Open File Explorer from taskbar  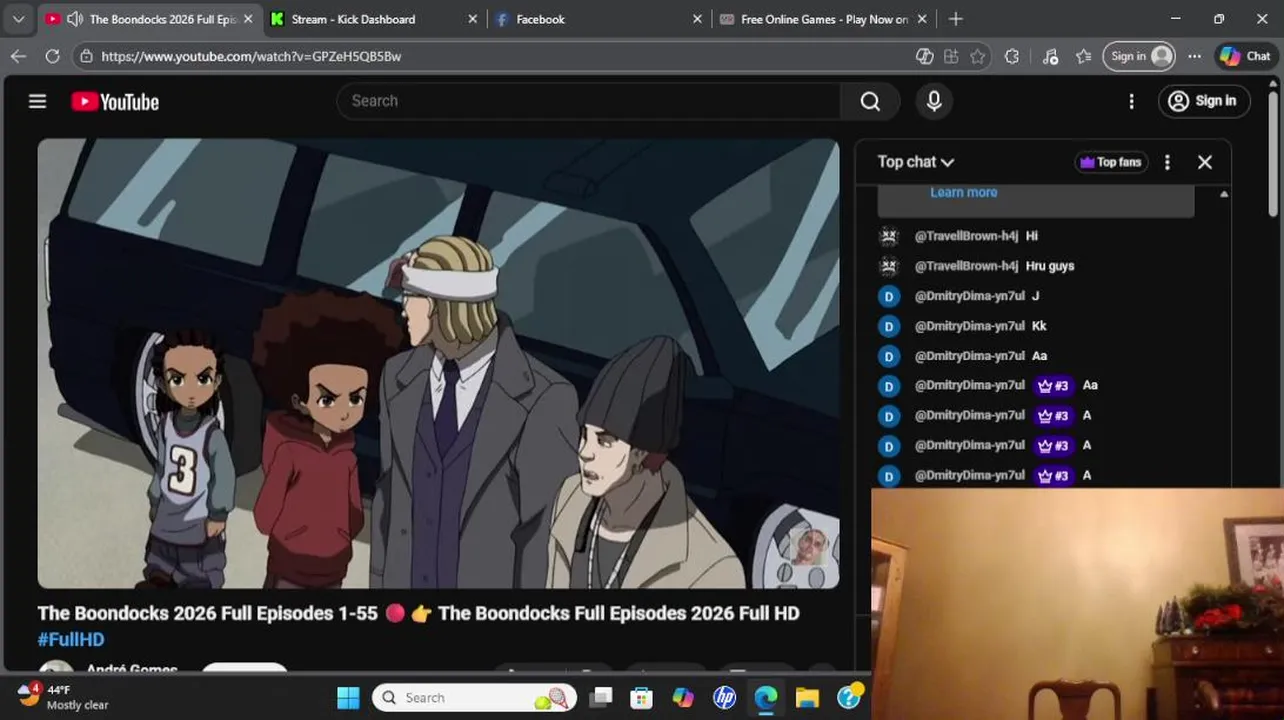click(x=807, y=698)
